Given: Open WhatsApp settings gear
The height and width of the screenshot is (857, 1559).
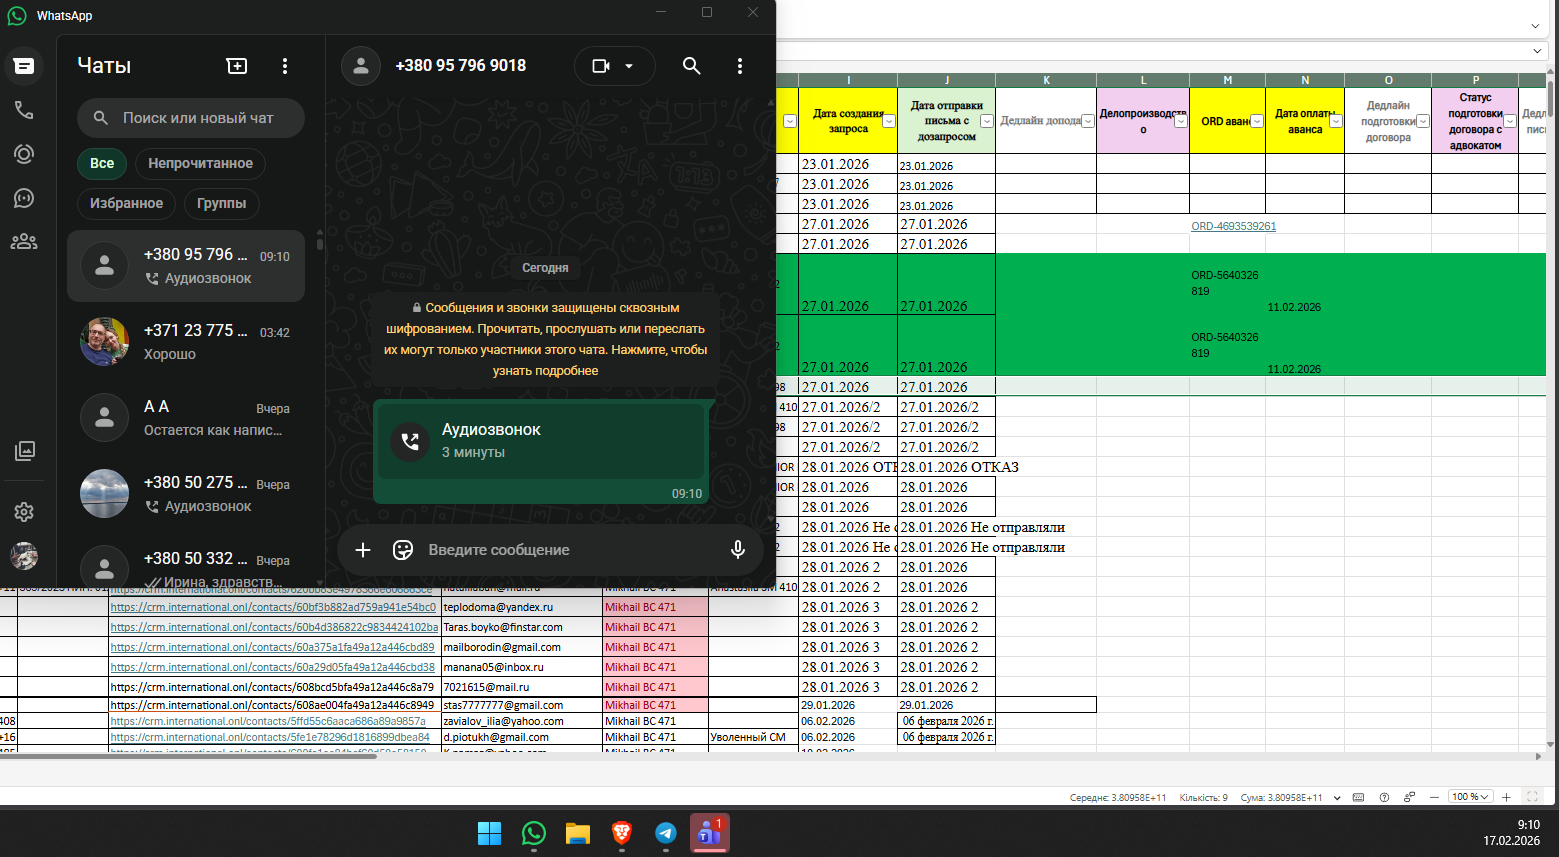Looking at the screenshot, I should point(24,512).
